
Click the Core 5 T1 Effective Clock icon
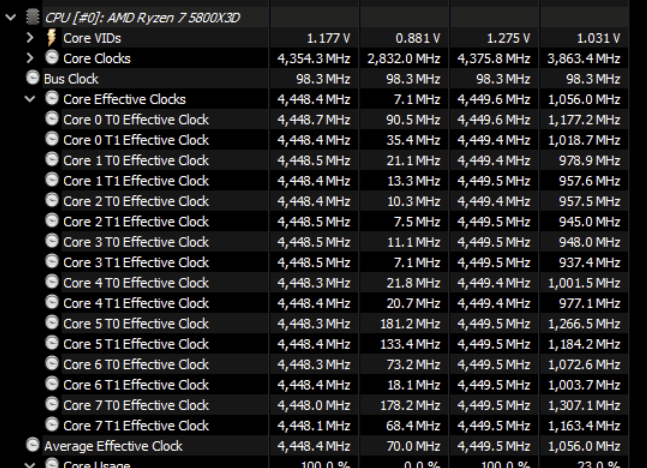[52, 343]
